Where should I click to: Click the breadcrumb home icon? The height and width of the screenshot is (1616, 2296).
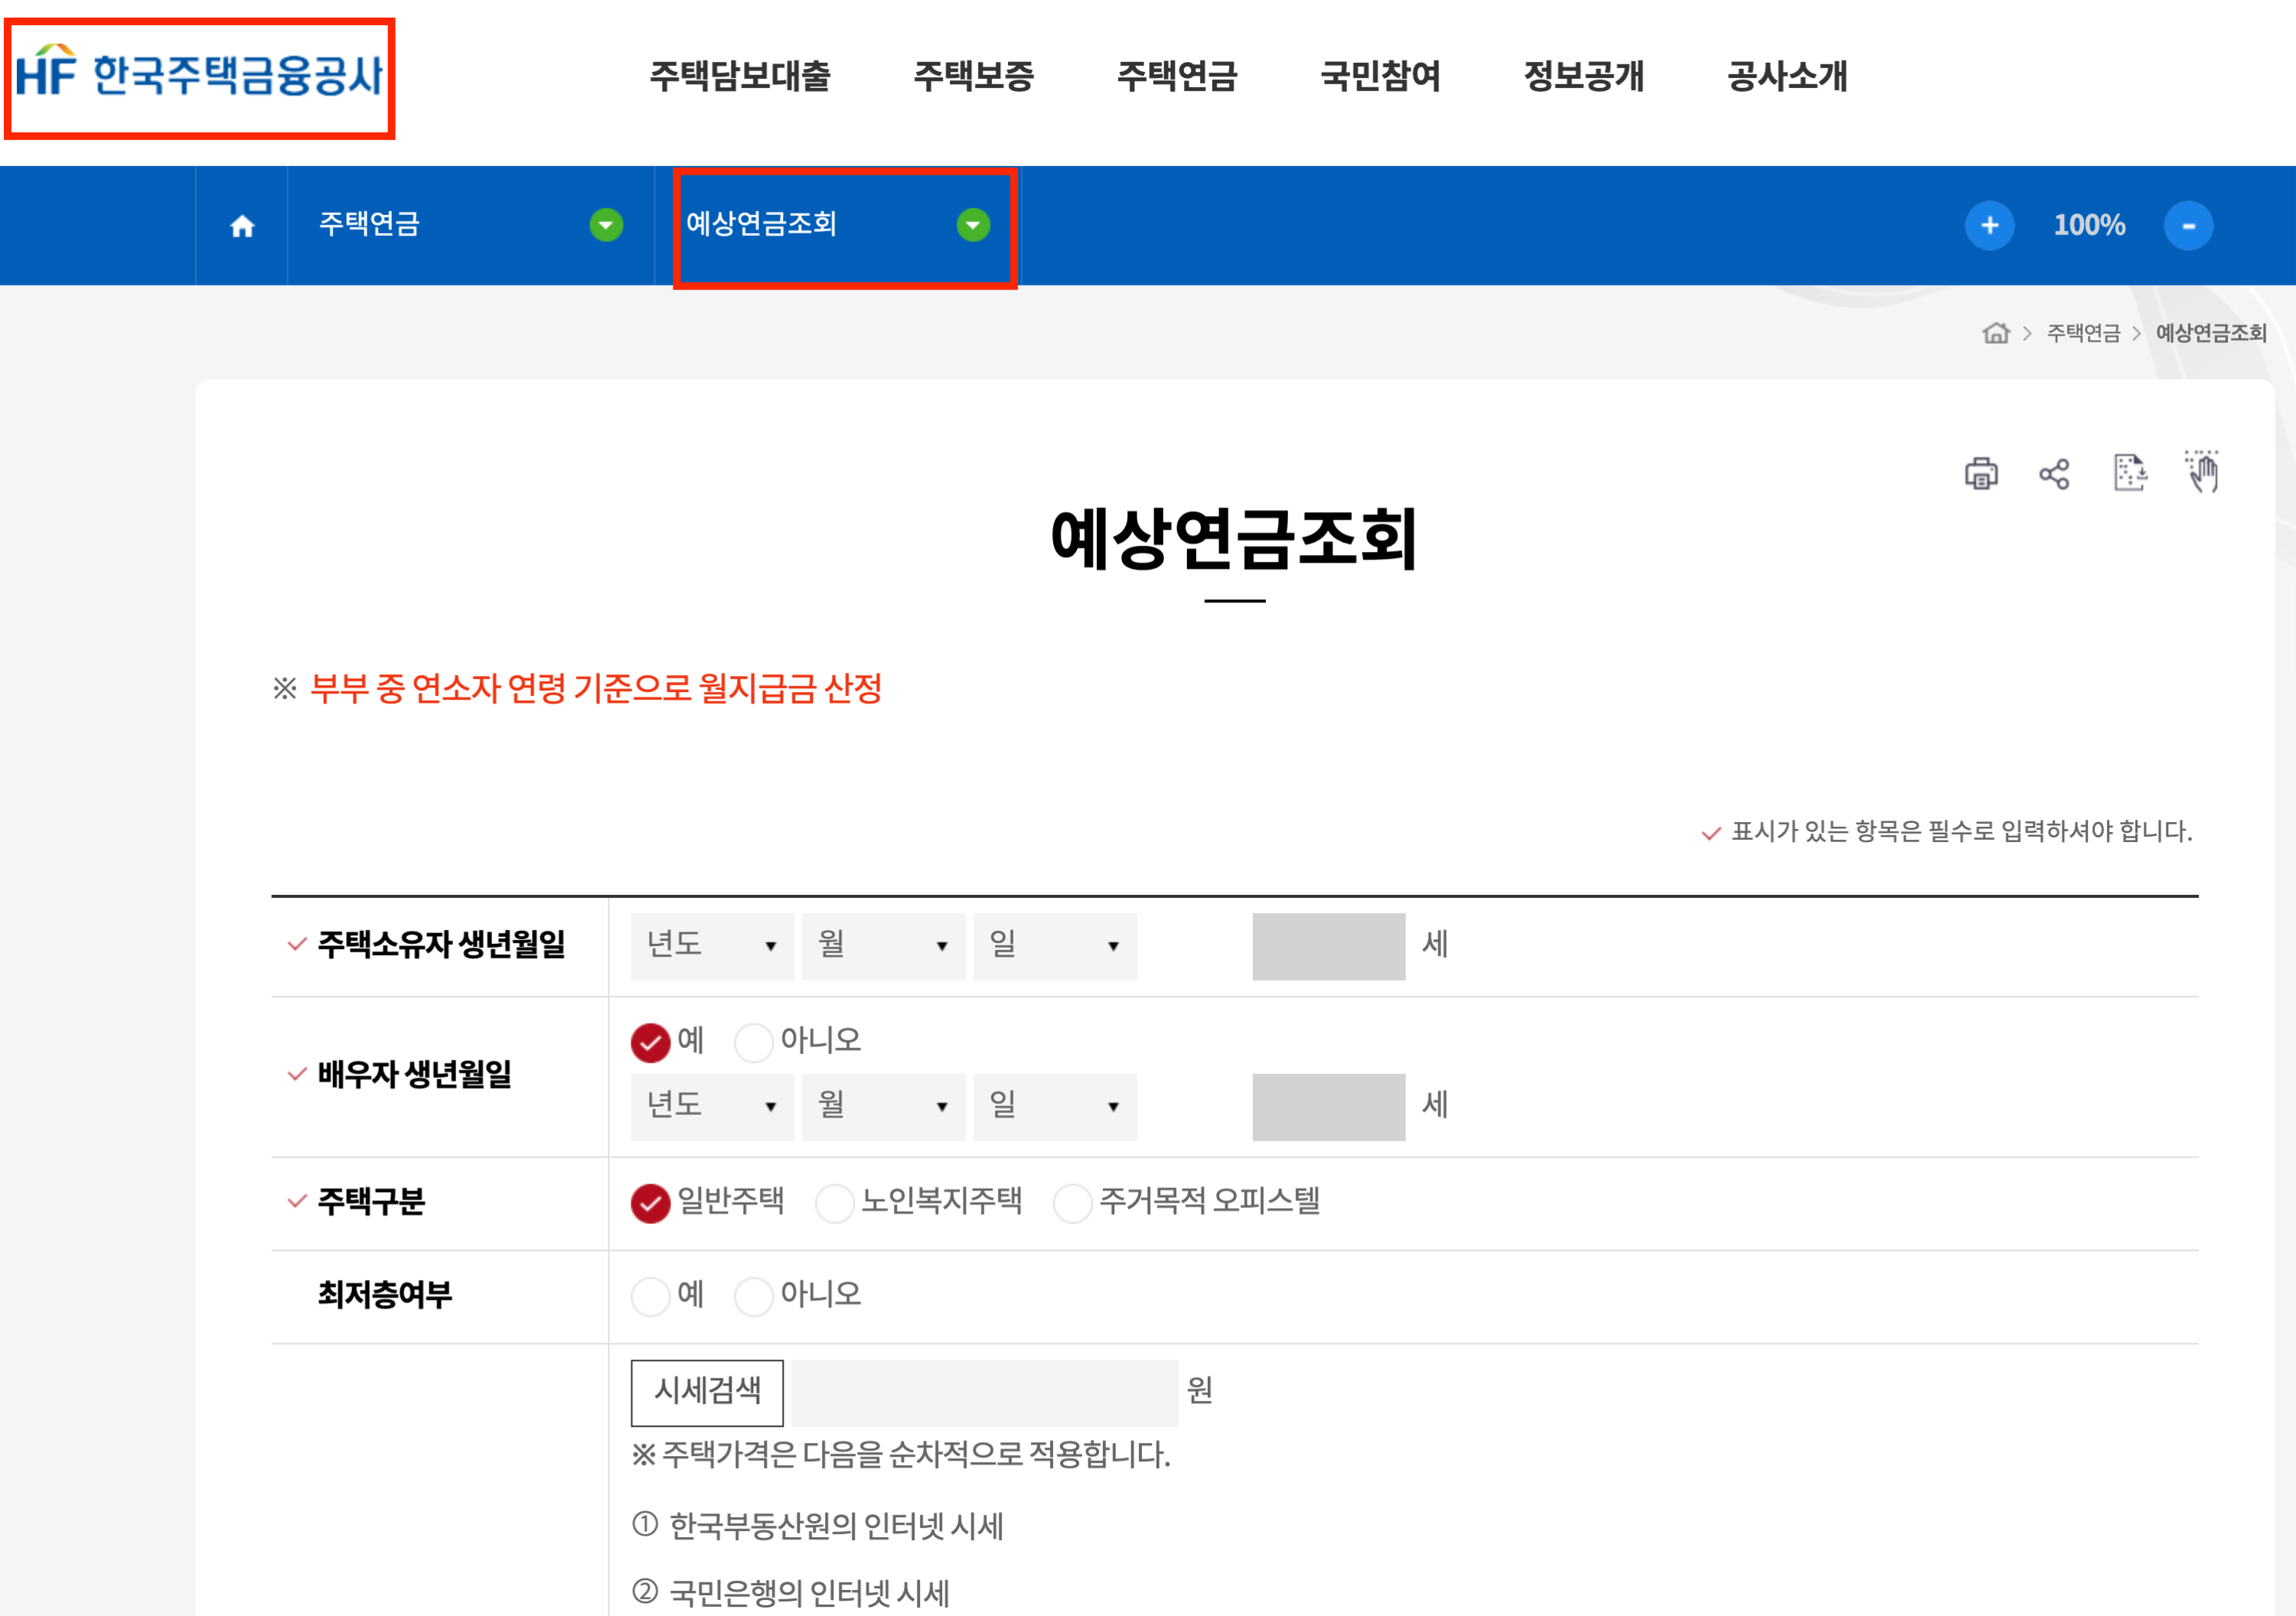click(1995, 333)
